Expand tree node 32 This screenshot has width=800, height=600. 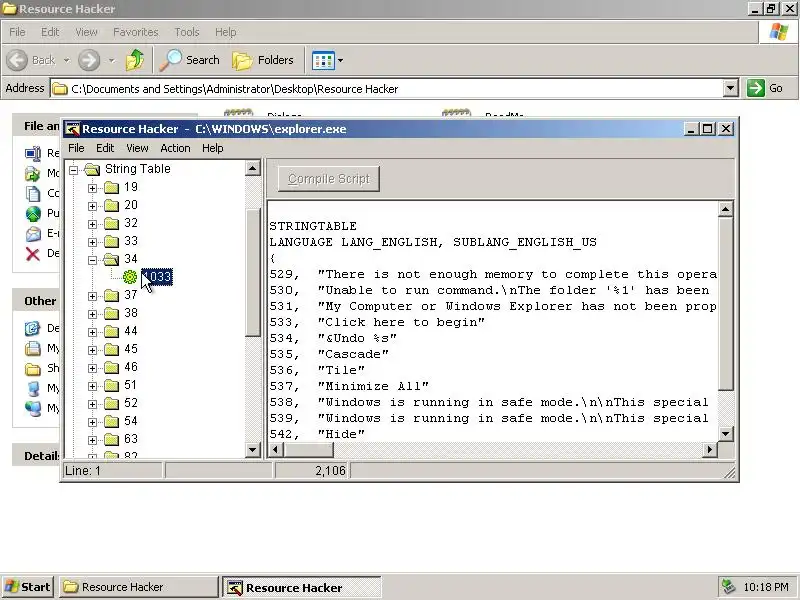92,224
